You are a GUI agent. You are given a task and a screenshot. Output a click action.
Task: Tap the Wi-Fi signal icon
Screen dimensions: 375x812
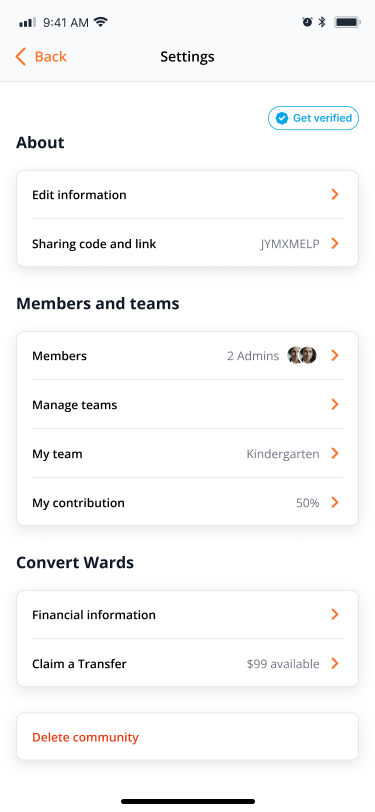point(100,22)
